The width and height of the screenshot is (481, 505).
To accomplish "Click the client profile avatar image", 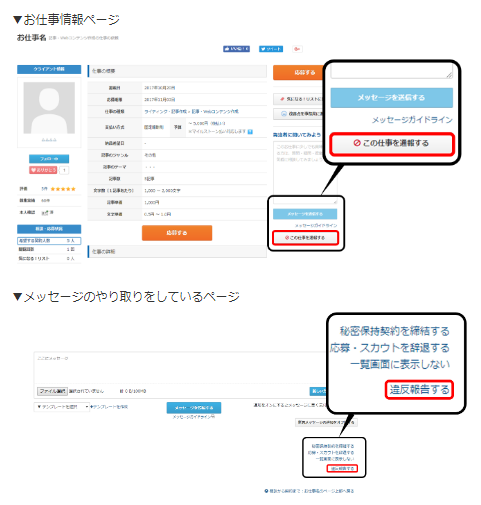I will pos(49,108).
